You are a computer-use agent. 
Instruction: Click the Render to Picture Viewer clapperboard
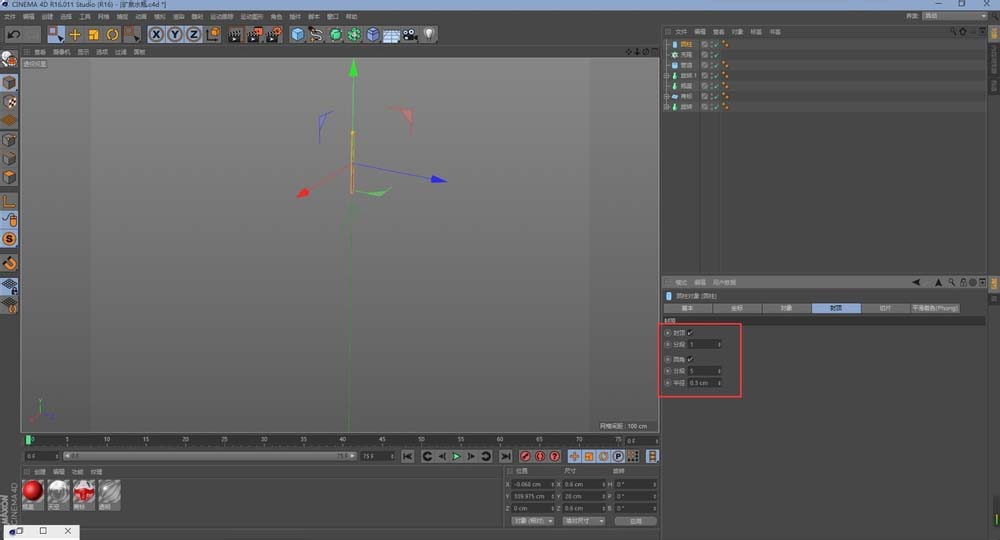pyautogui.click(x=253, y=34)
